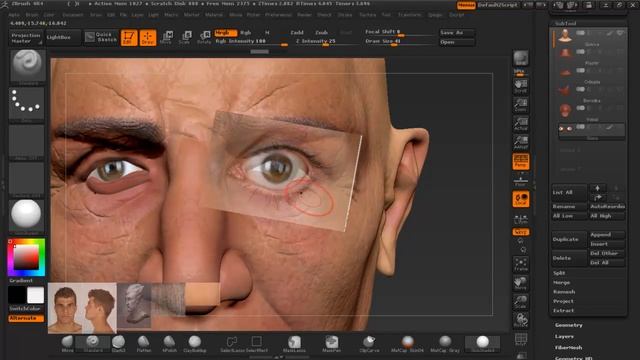Open the Transform menu
The height and width of the screenshot is (360, 640).
[x=409, y=15]
